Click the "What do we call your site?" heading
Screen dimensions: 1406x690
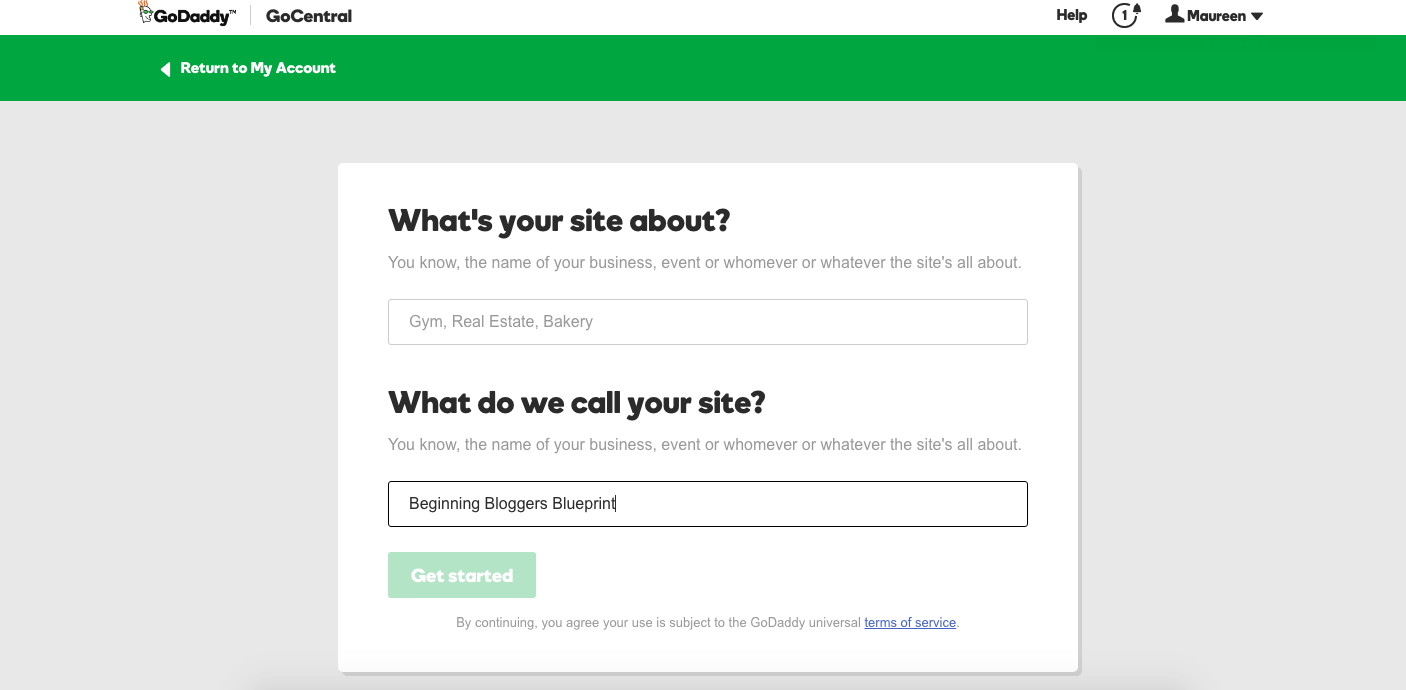(x=576, y=402)
